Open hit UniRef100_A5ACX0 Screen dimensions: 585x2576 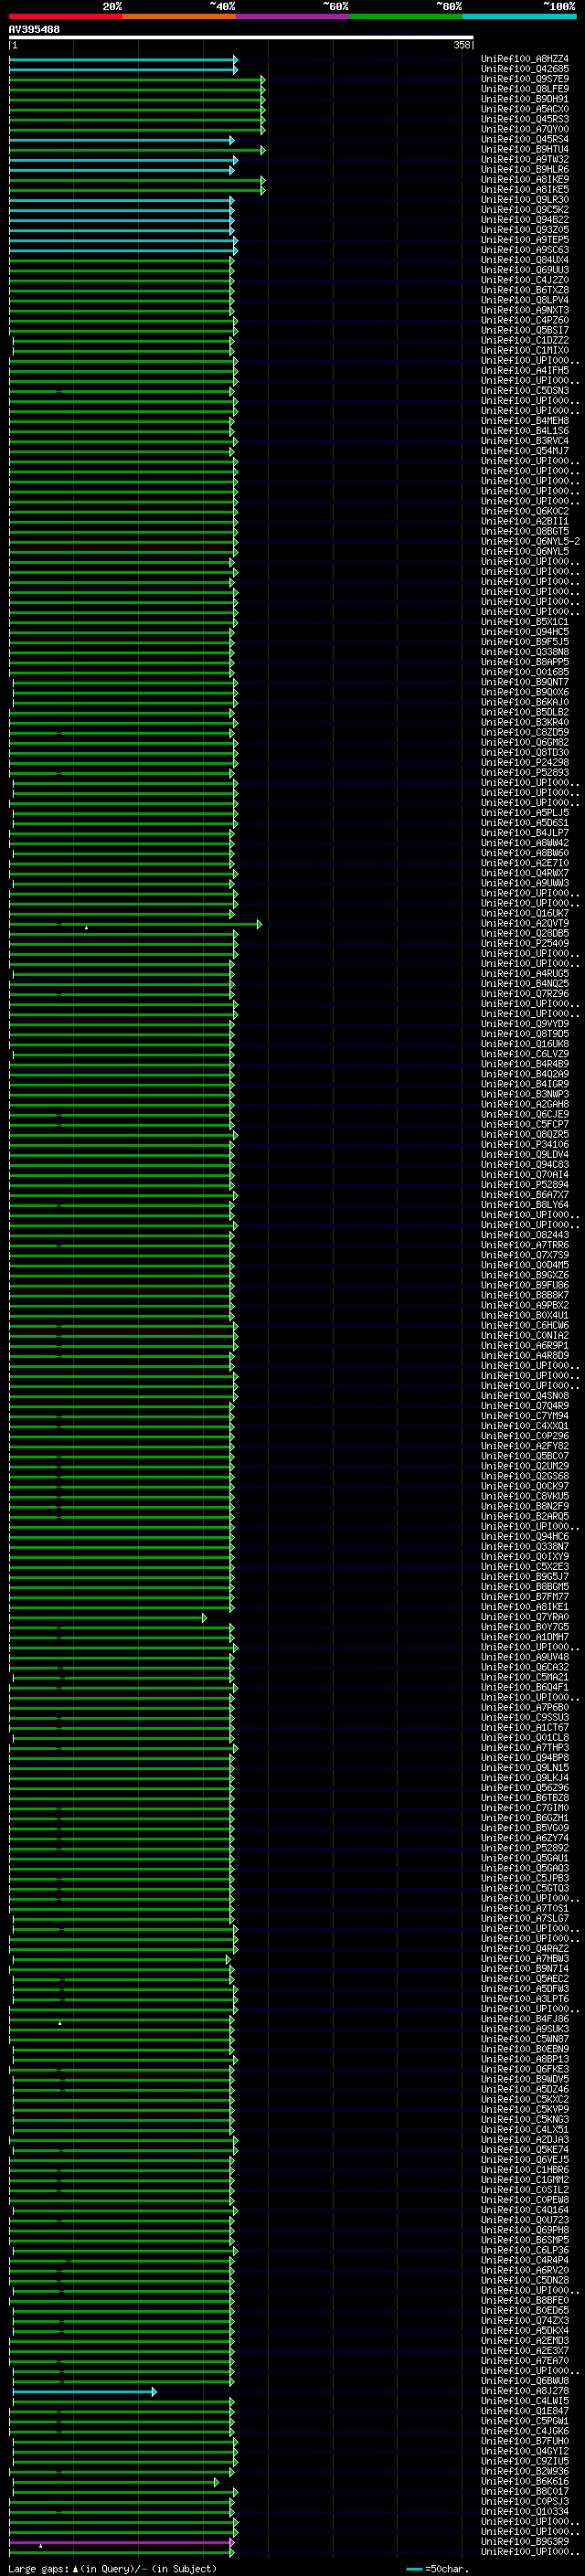[x=525, y=109]
